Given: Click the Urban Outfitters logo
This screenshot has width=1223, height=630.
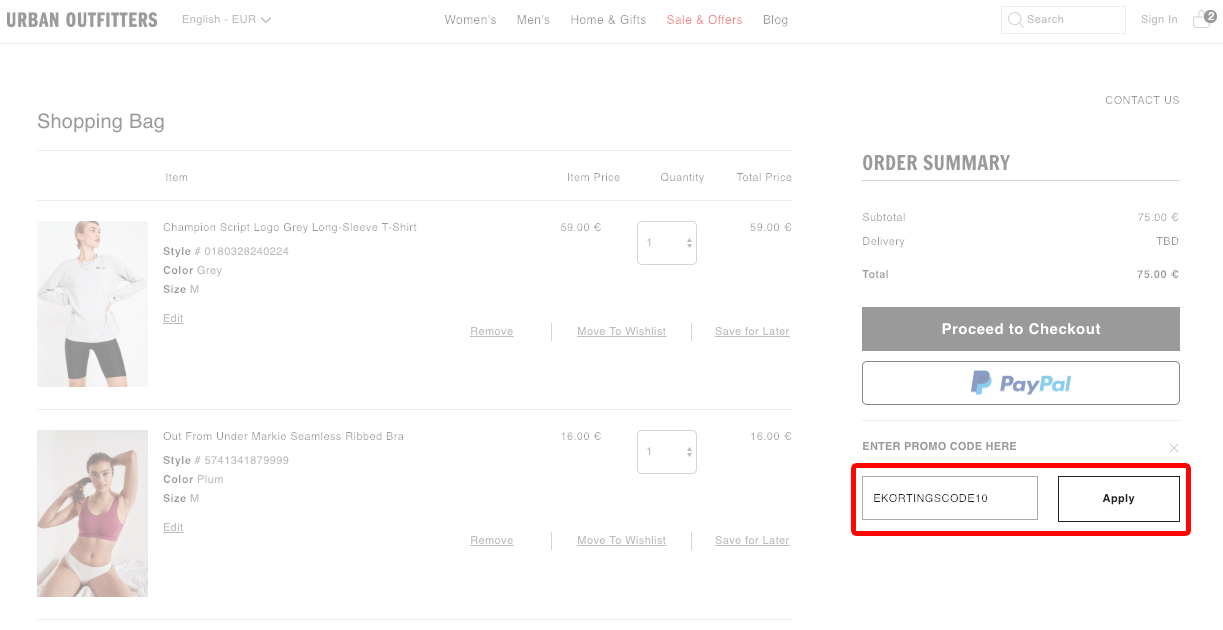Looking at the screenshot, I should (82, 19).
